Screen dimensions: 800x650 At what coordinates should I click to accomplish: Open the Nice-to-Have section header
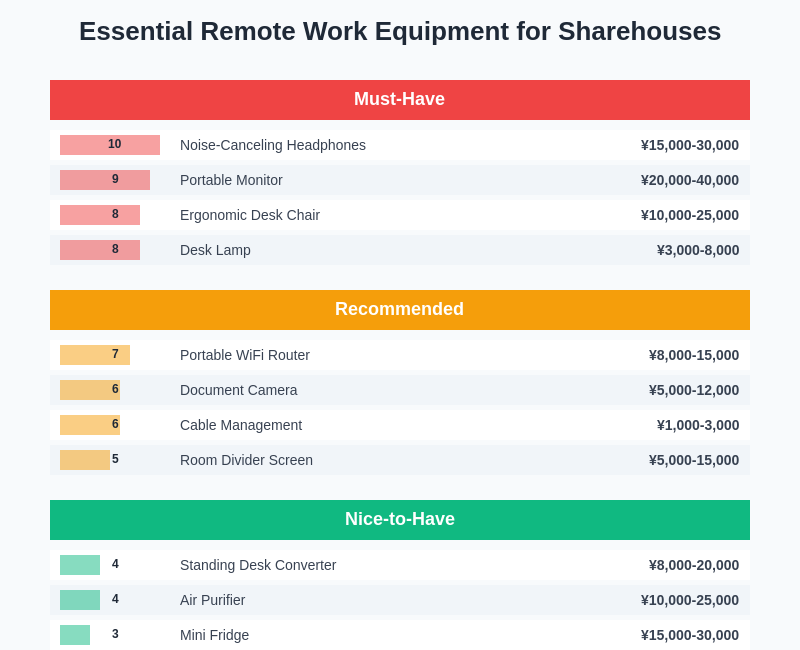pos(400,520)
